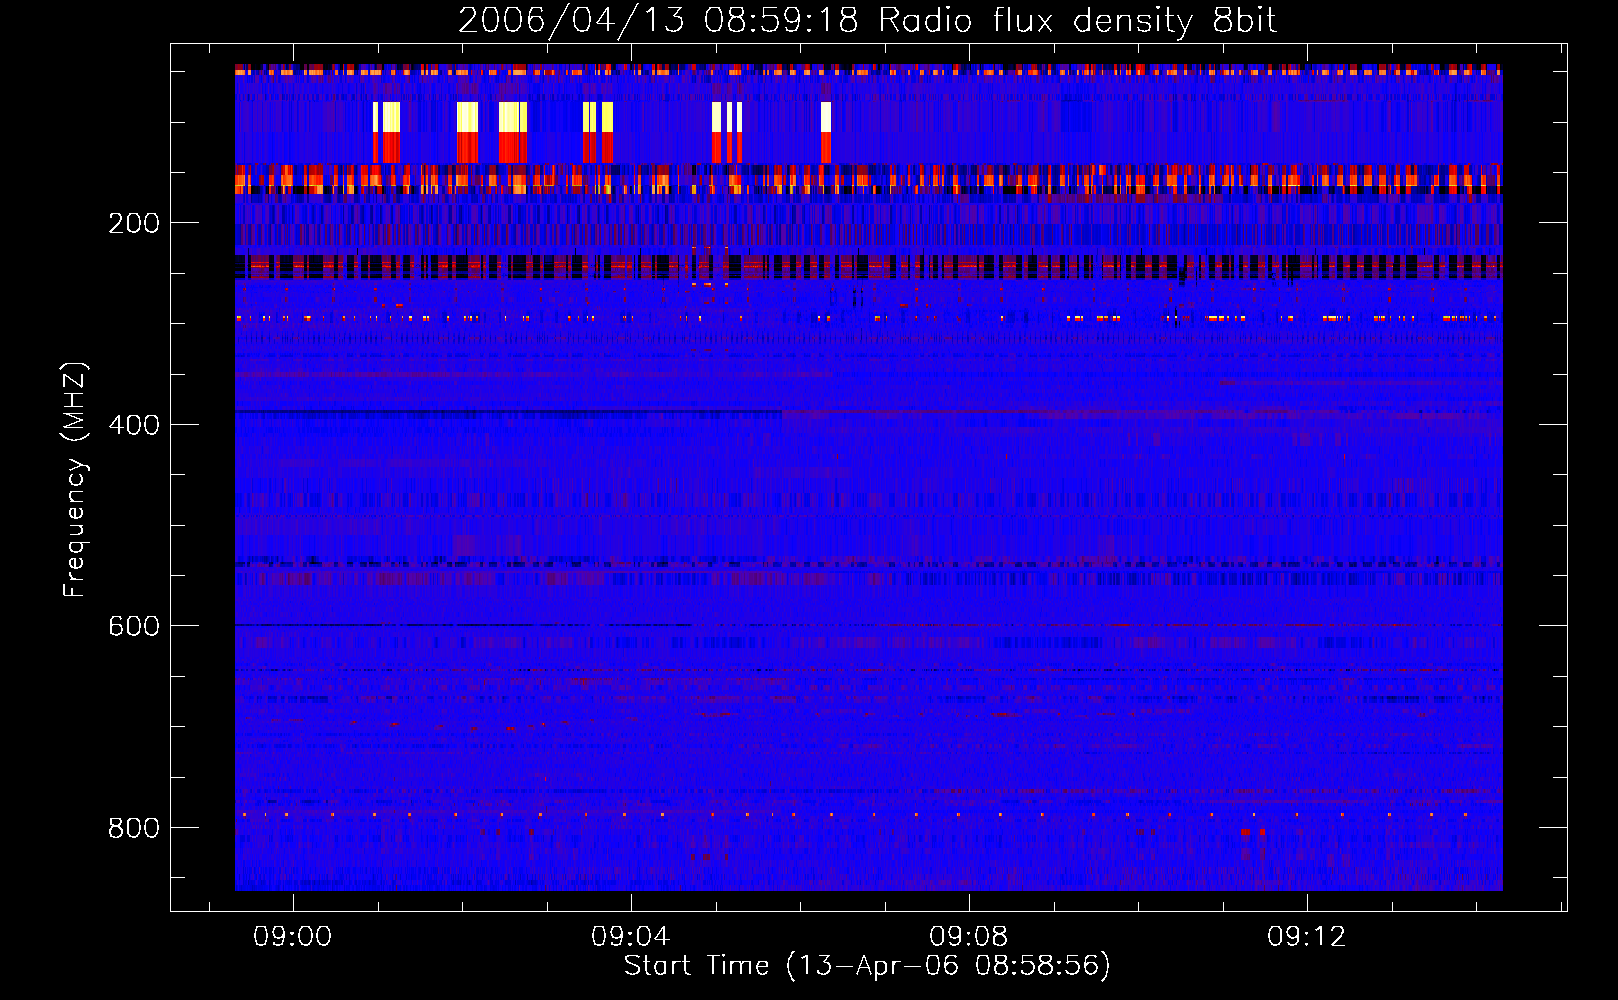
Task: Click the 09:04 time tick label
Action: tap(630, 937)
